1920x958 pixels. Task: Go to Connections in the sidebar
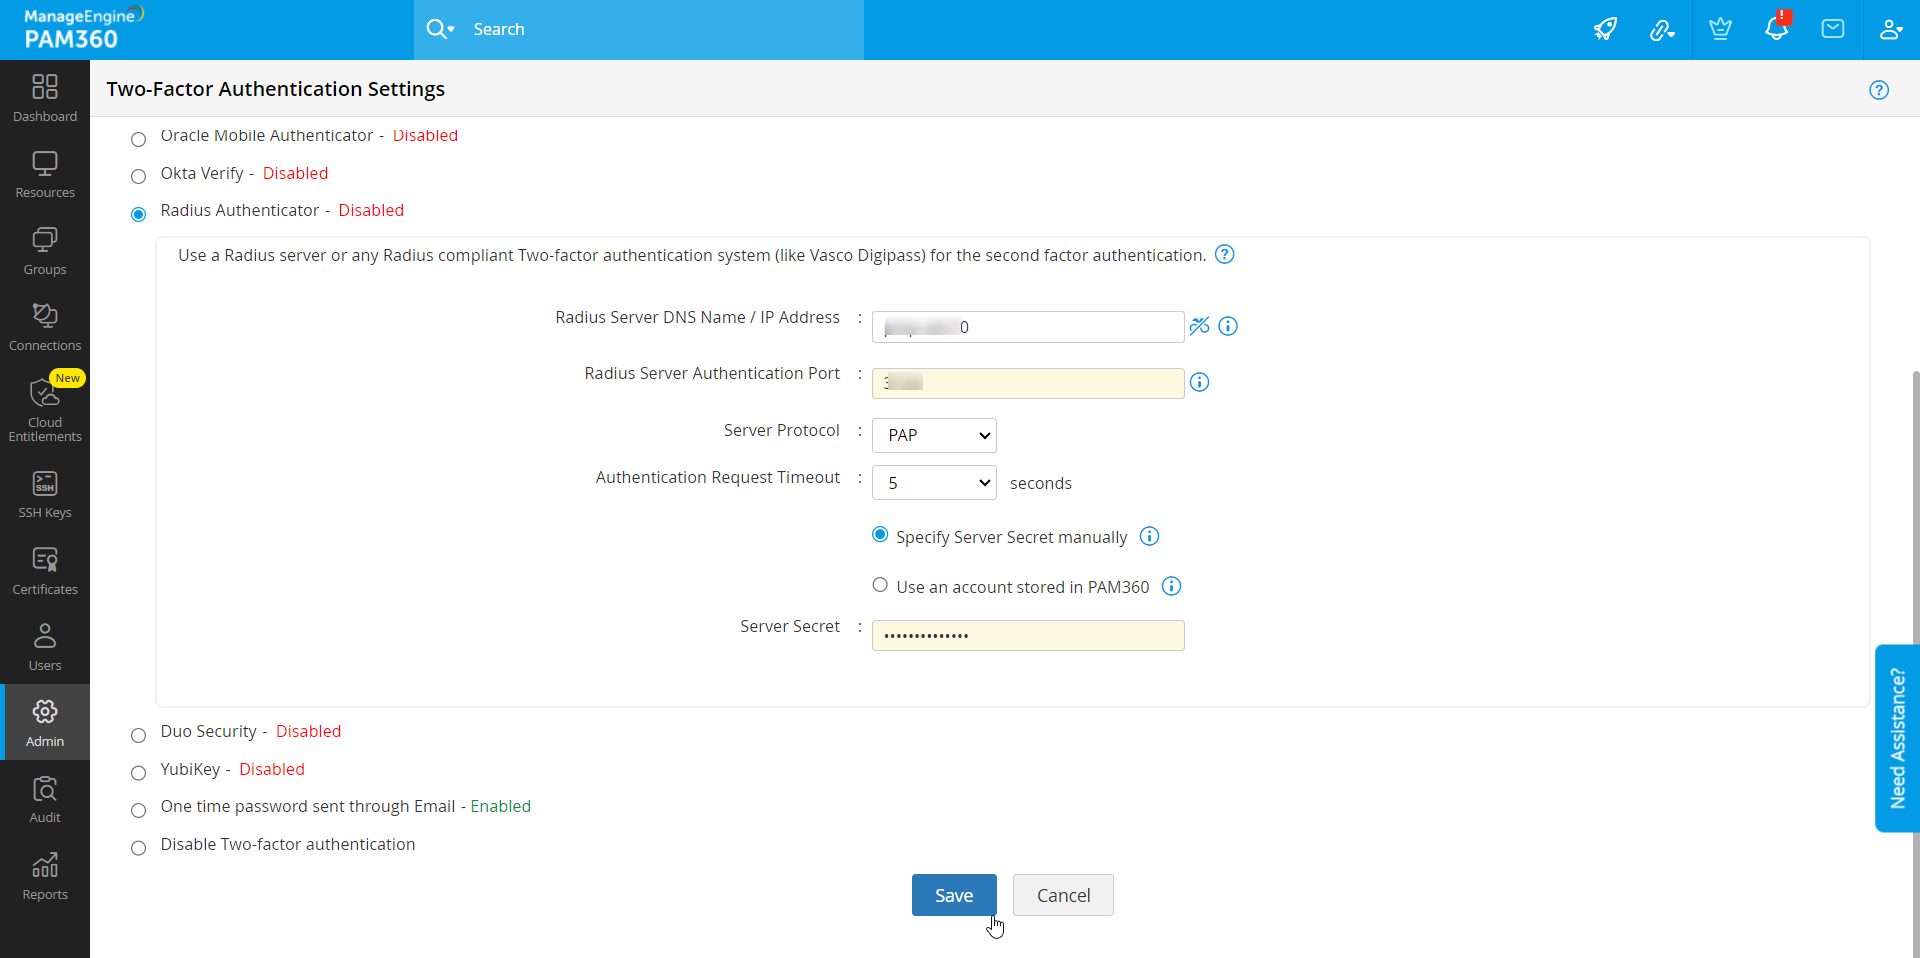coord(45,327)
